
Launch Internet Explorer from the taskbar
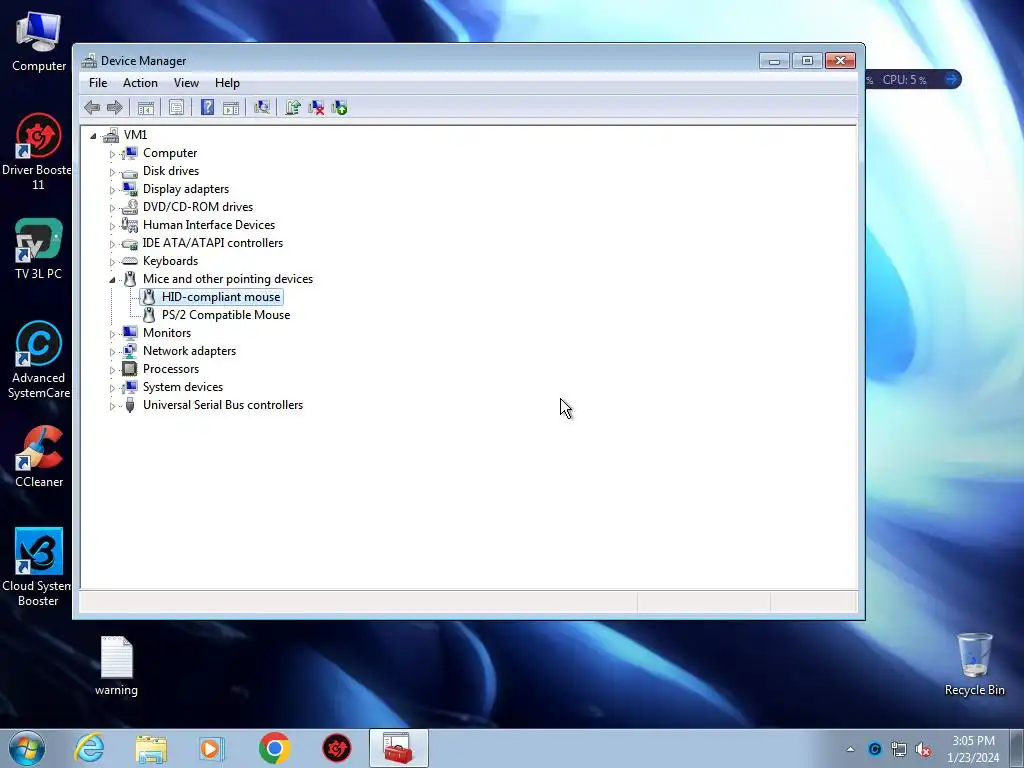pos(89,748)
